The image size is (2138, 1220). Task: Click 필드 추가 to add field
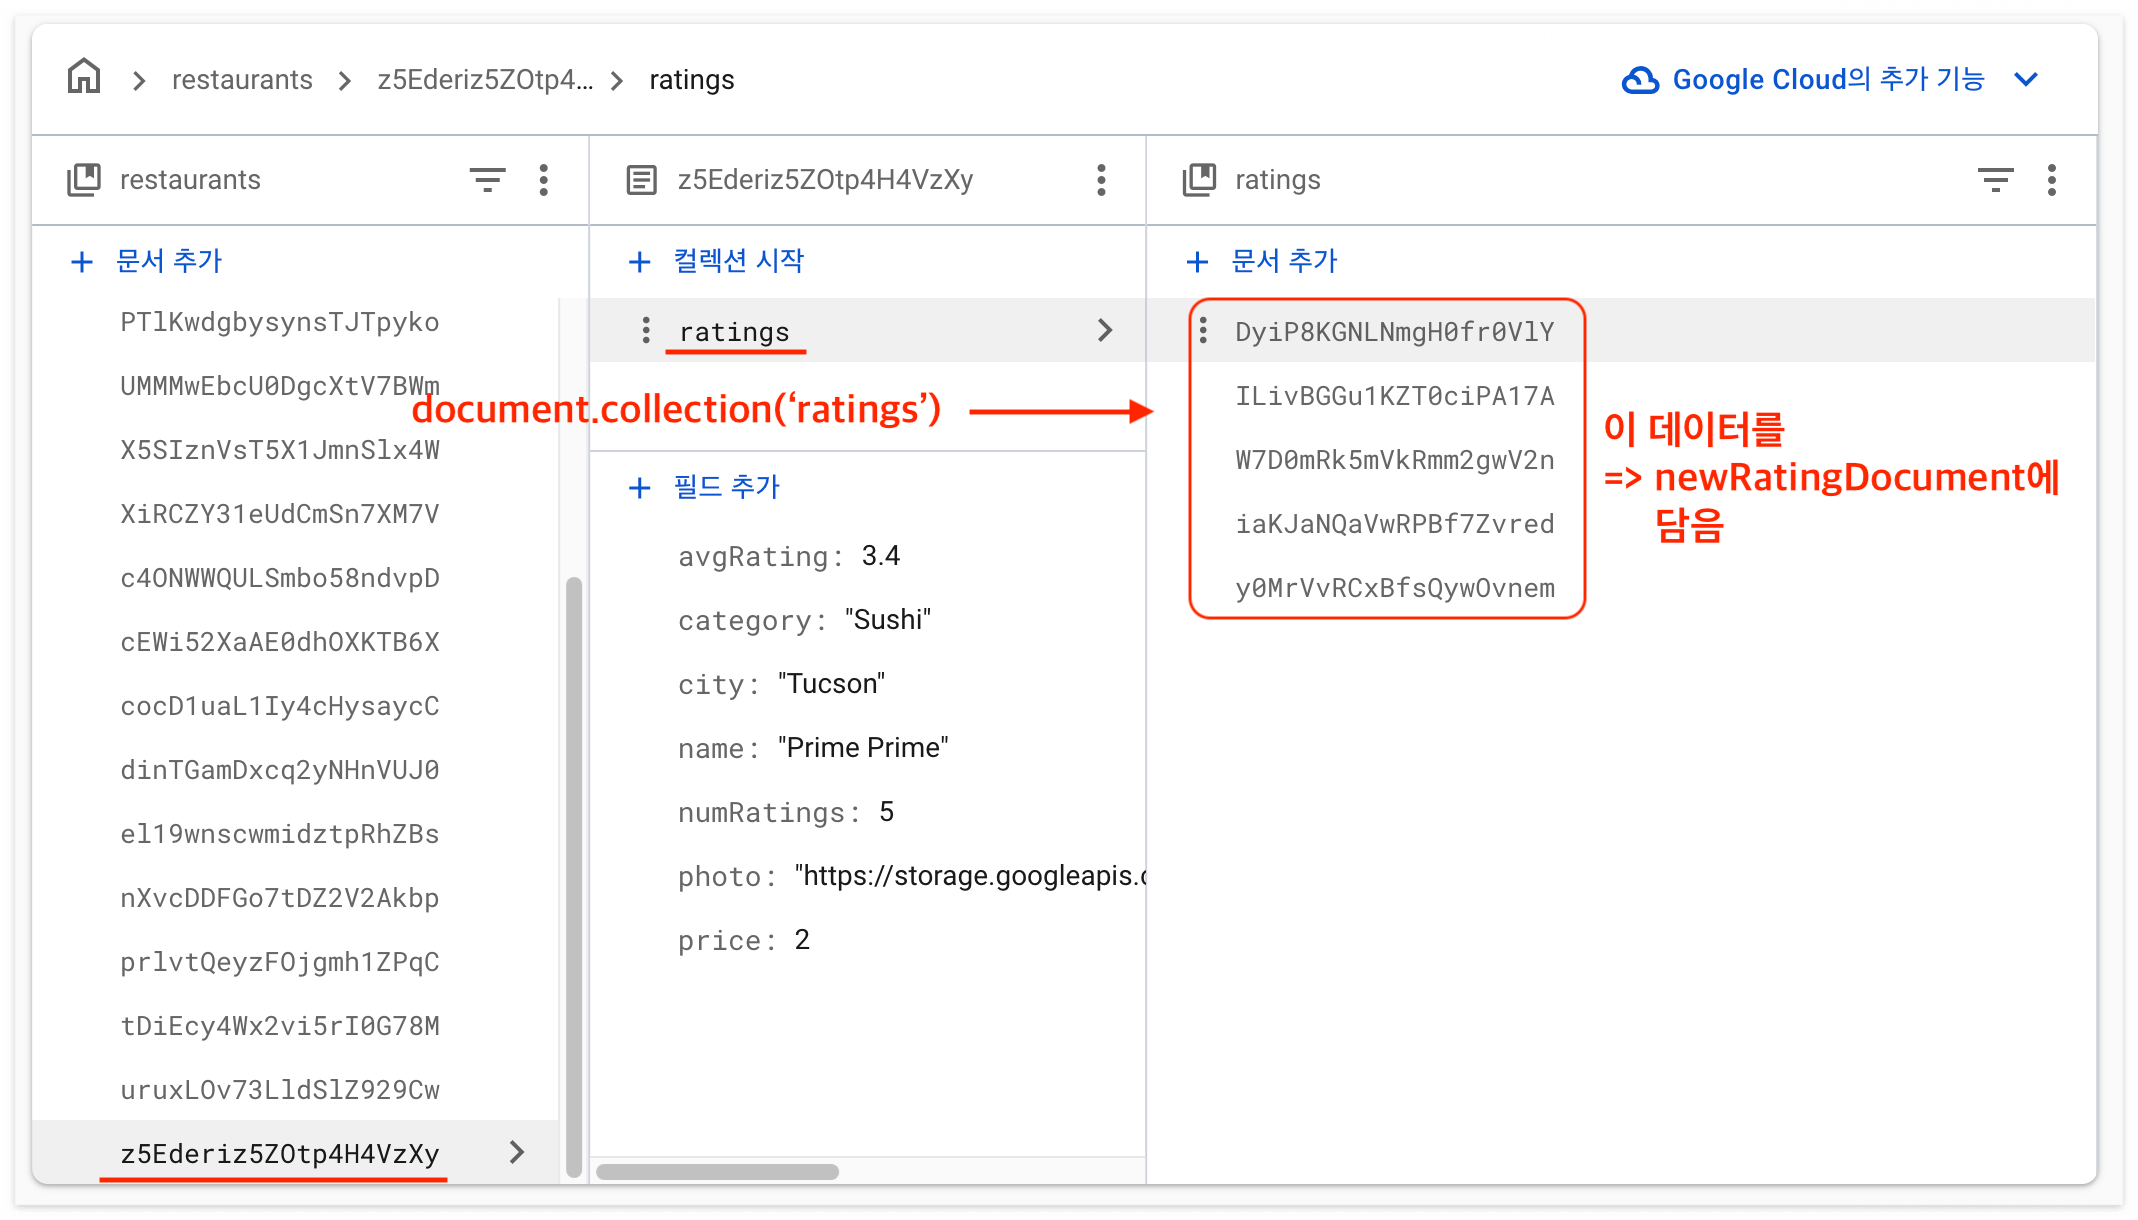click(x=705, y=487)
